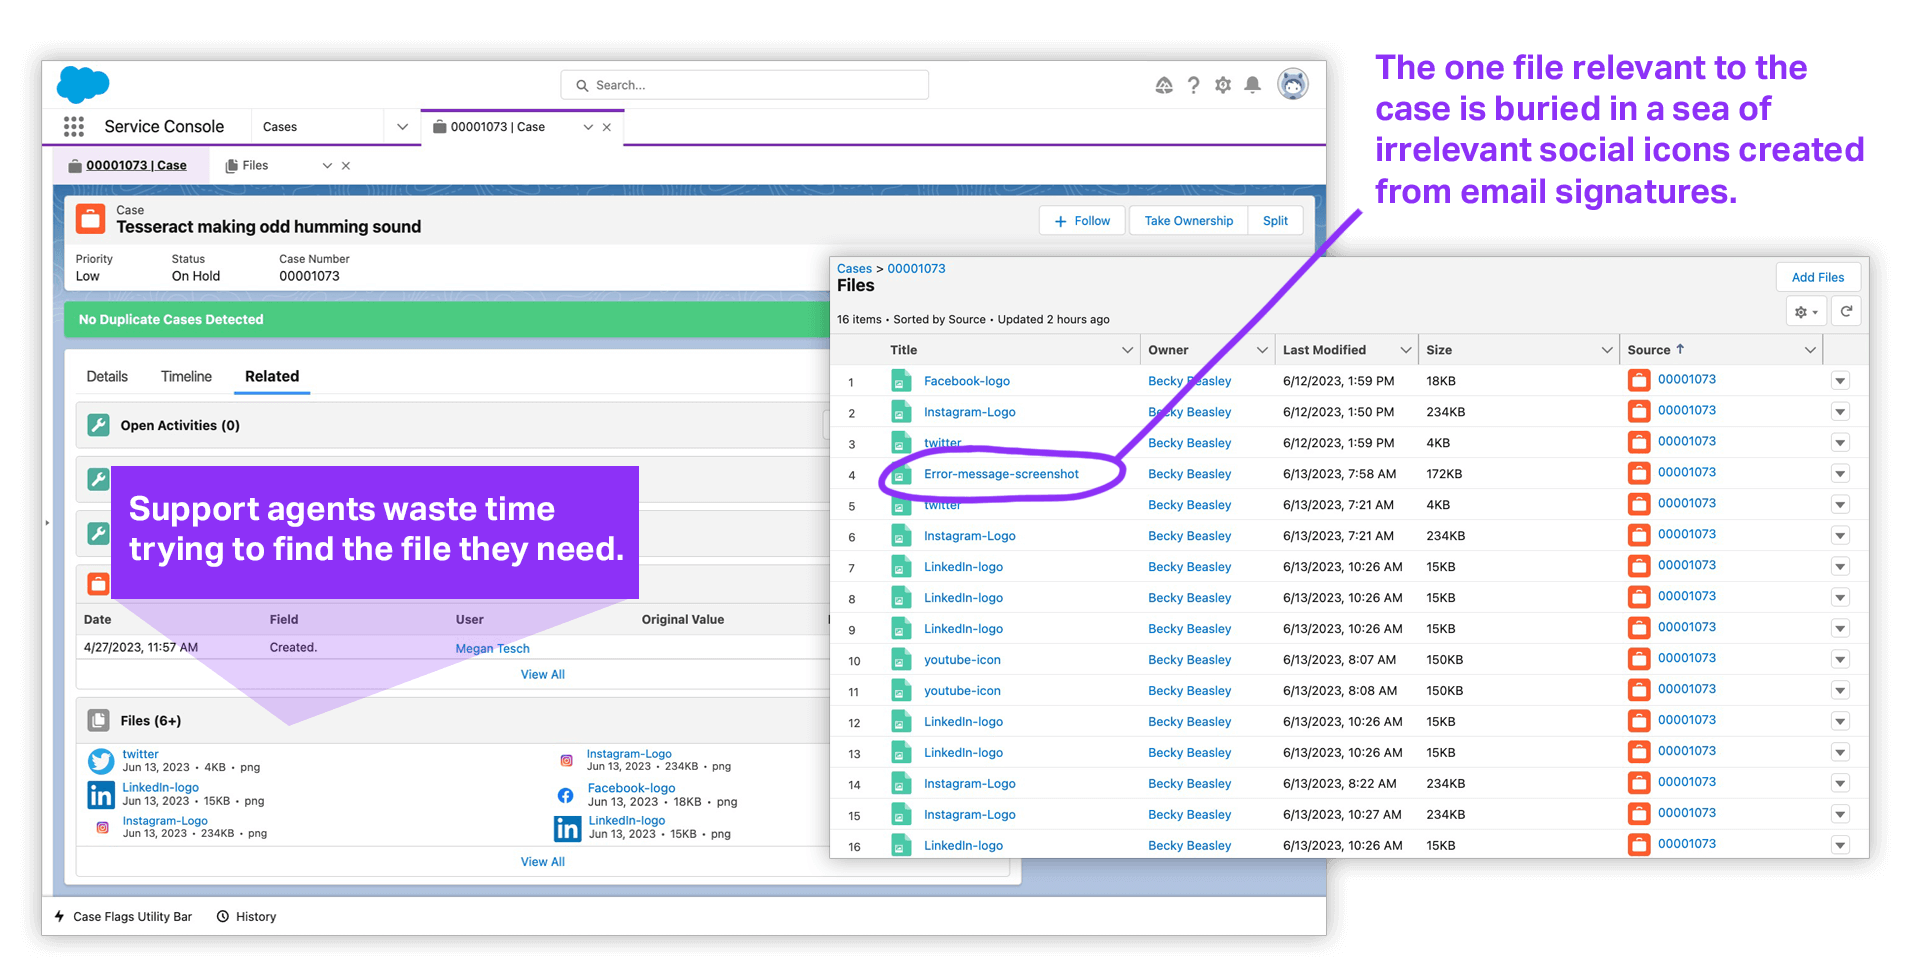Close the Files subtab
Screen dimensions: 1910x976
pyautogui.click(x=346, y=166)
